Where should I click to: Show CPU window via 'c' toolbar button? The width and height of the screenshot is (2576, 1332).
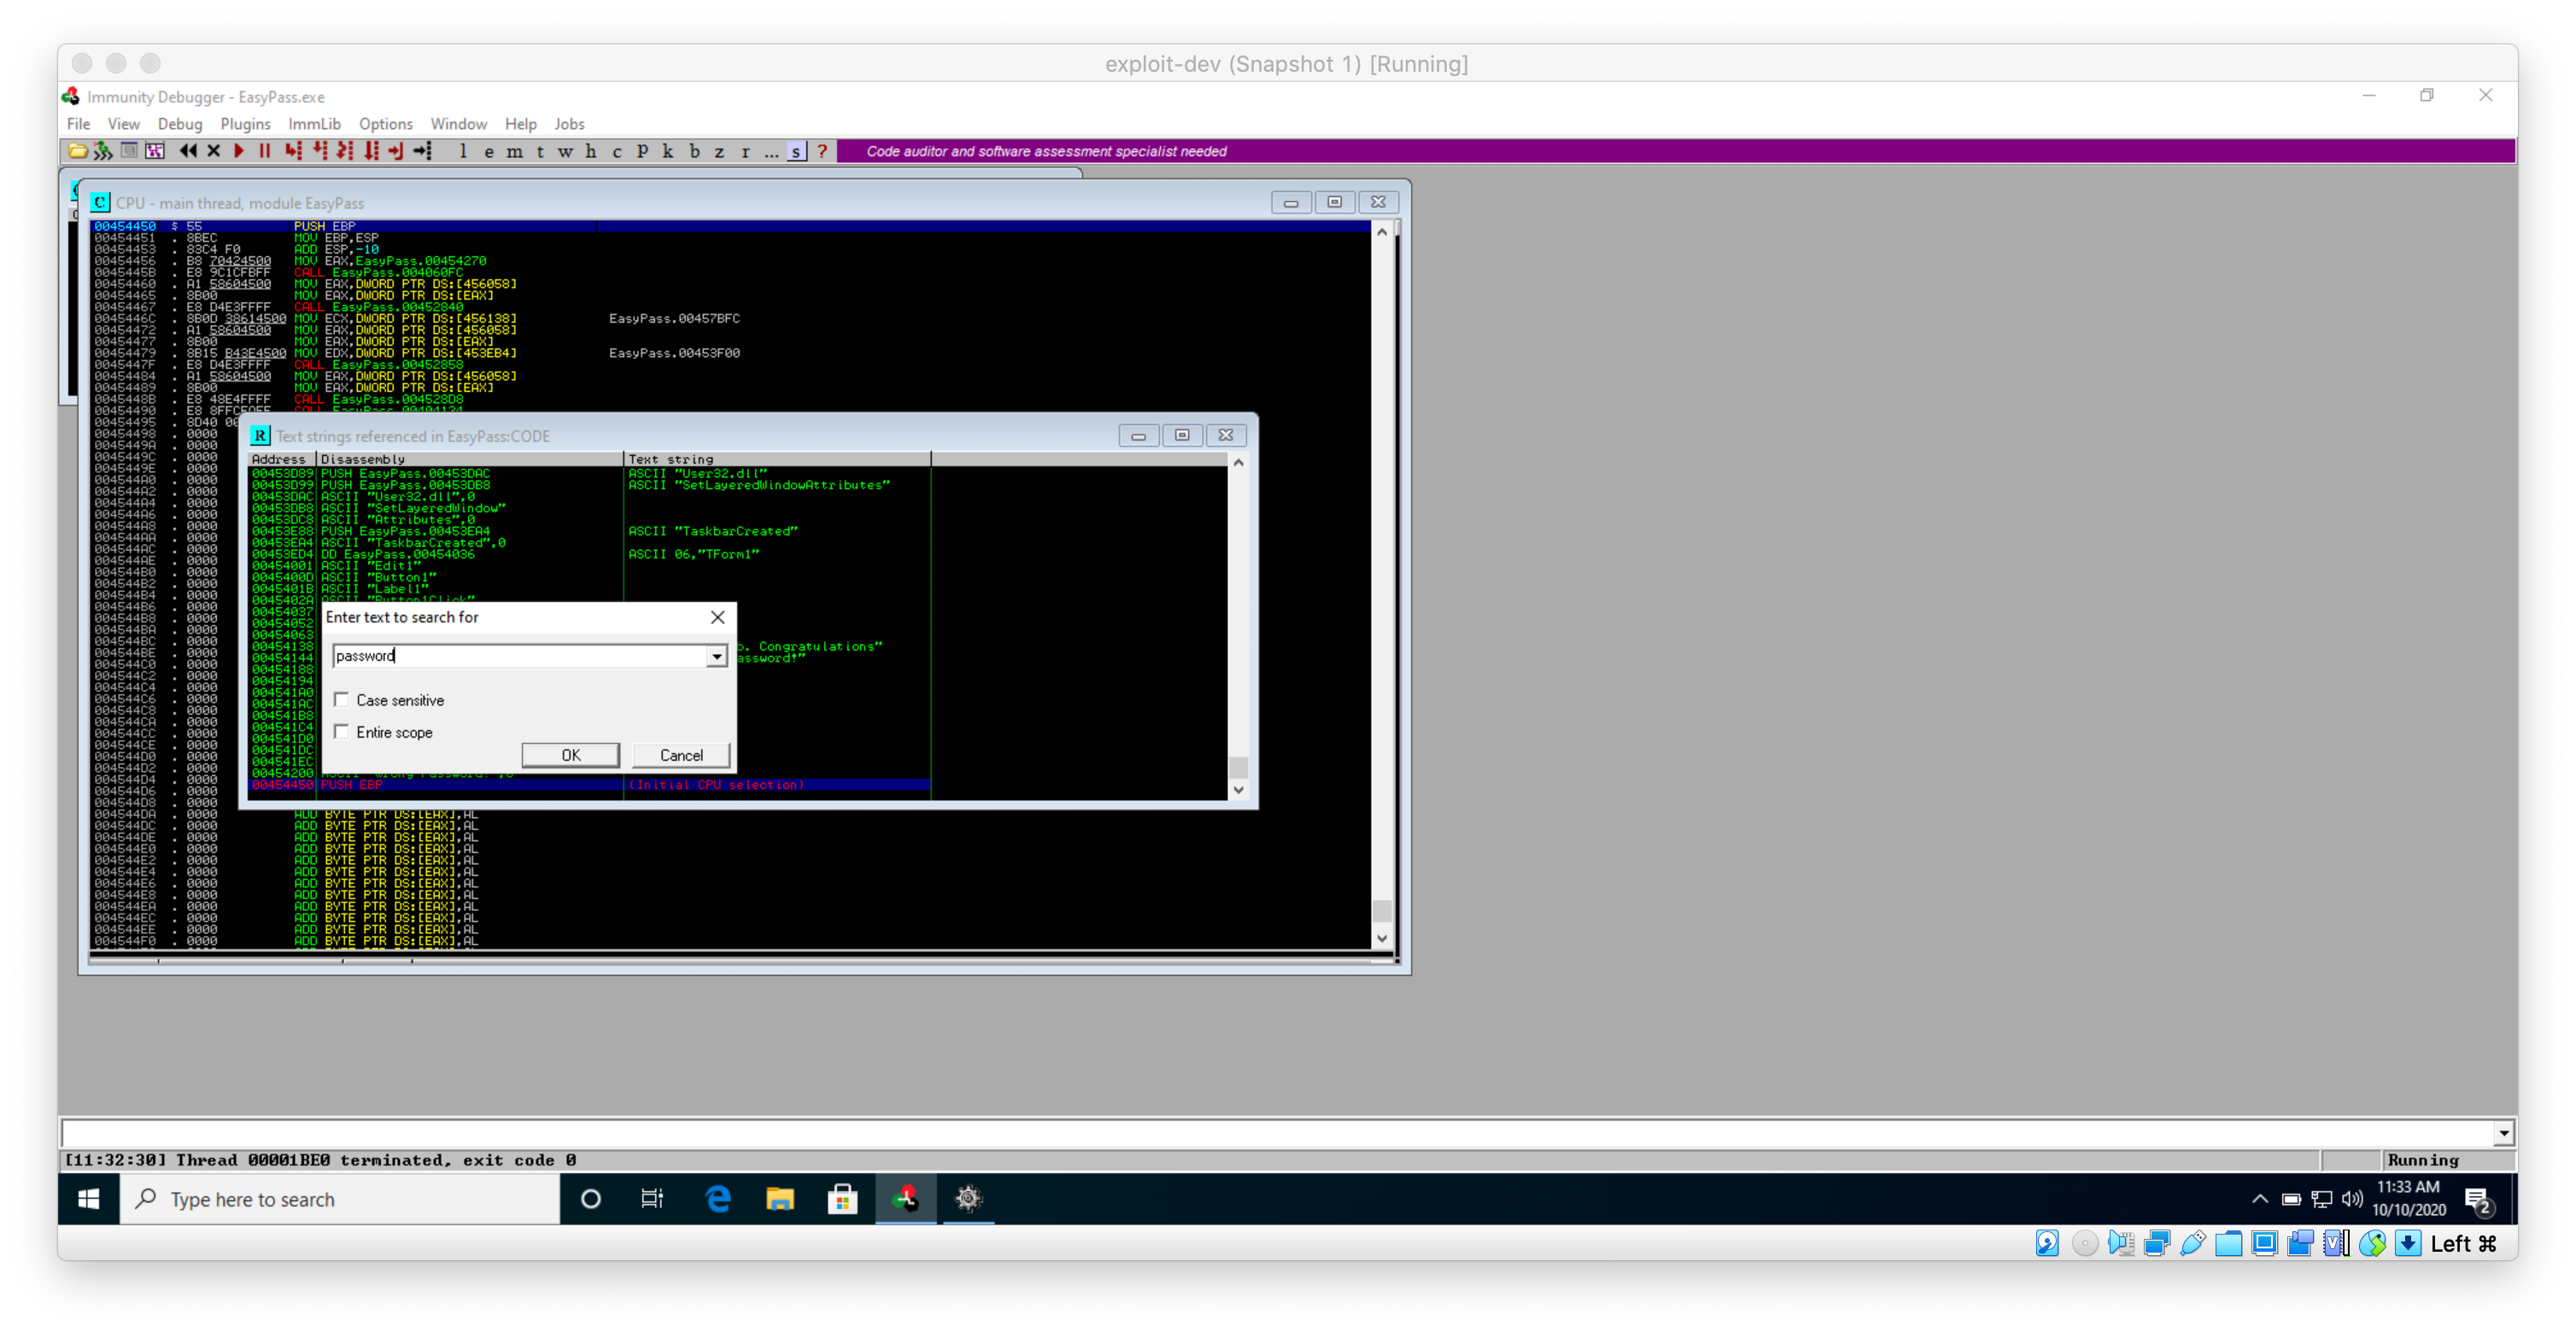[617, 151]
